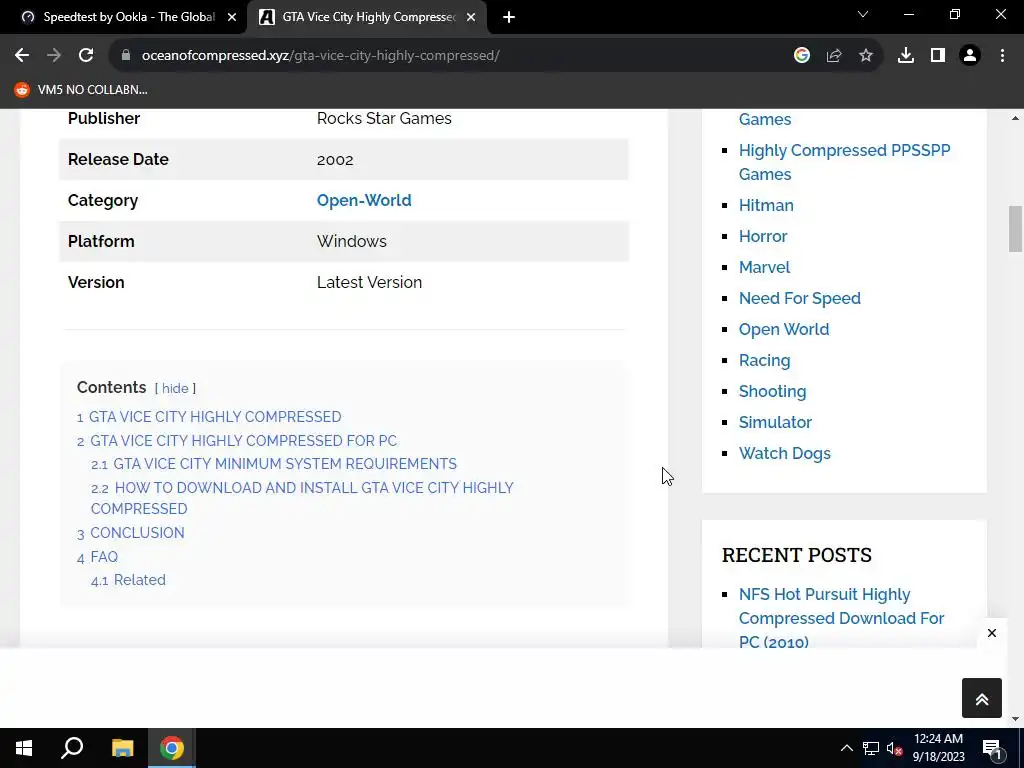Select the Latest Version text

tap(369, 283)
